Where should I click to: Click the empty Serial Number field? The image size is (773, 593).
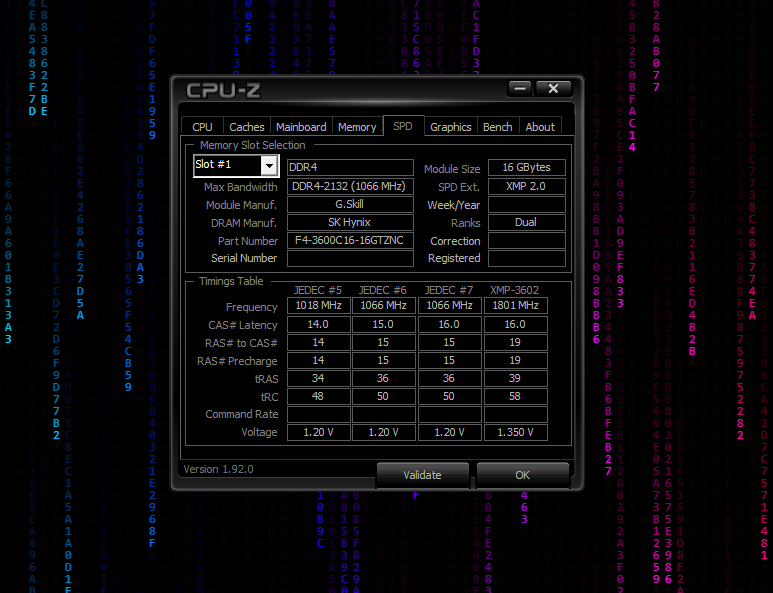(350, 258)
